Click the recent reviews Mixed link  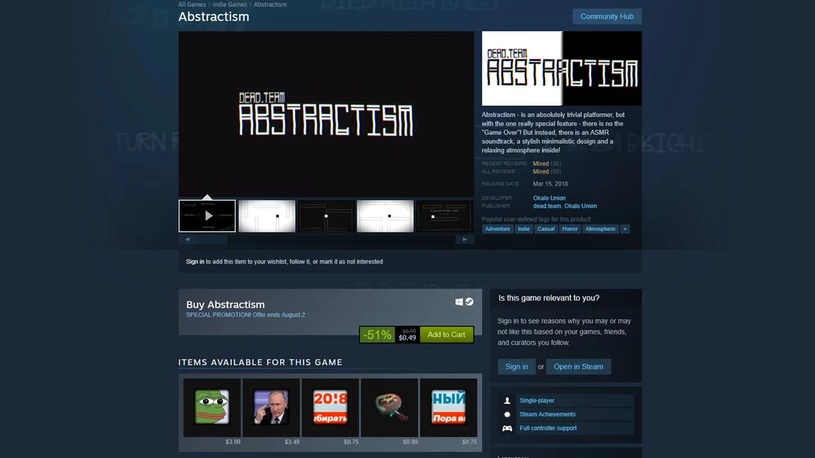[541, 163]
